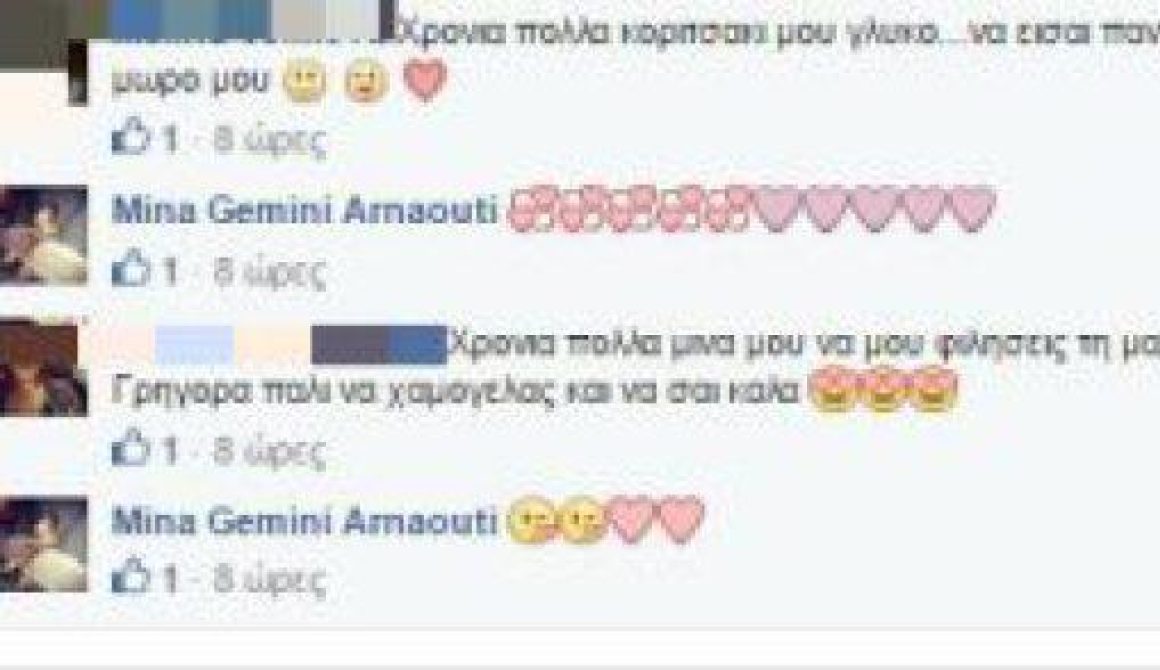Click the red heart emoji after "μωρο μου"
The image size is (1160, 670).
tap(425, 80)
